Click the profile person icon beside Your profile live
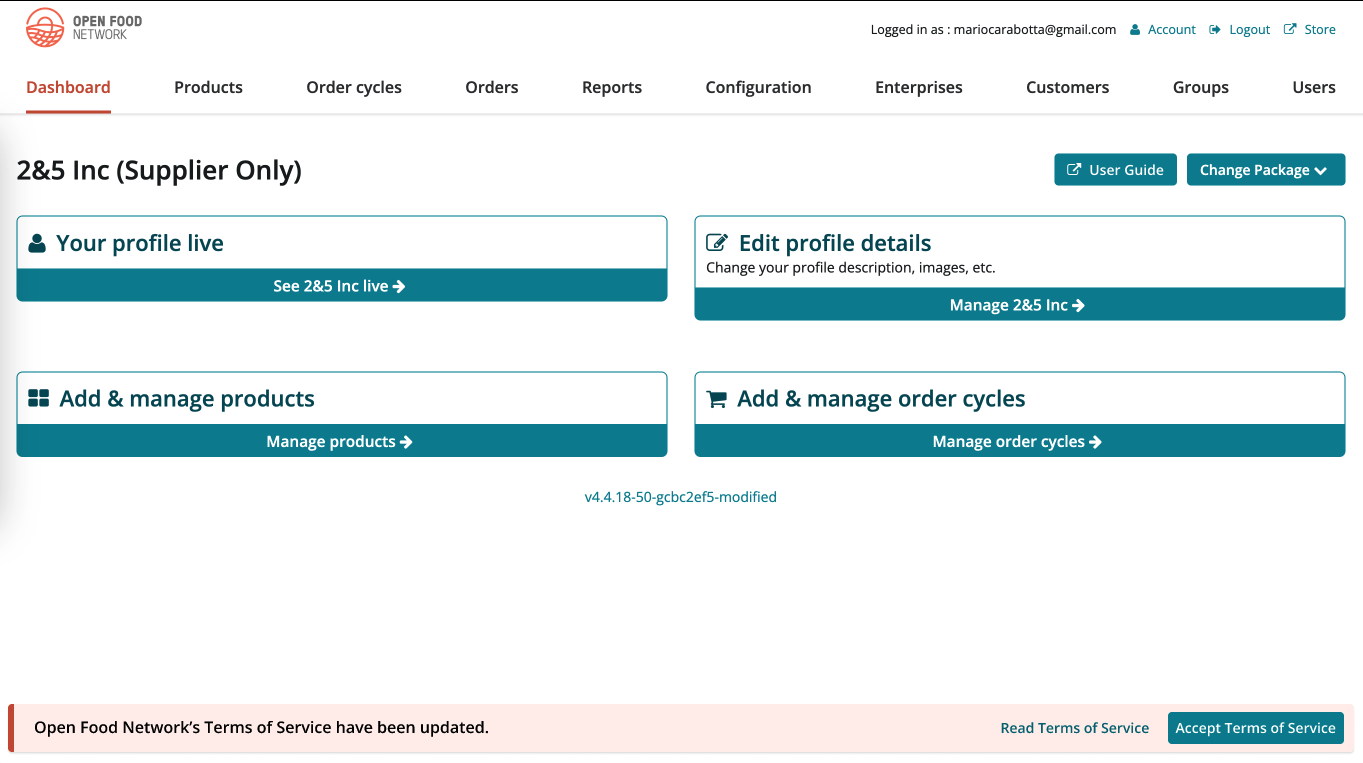 point(37,241)
